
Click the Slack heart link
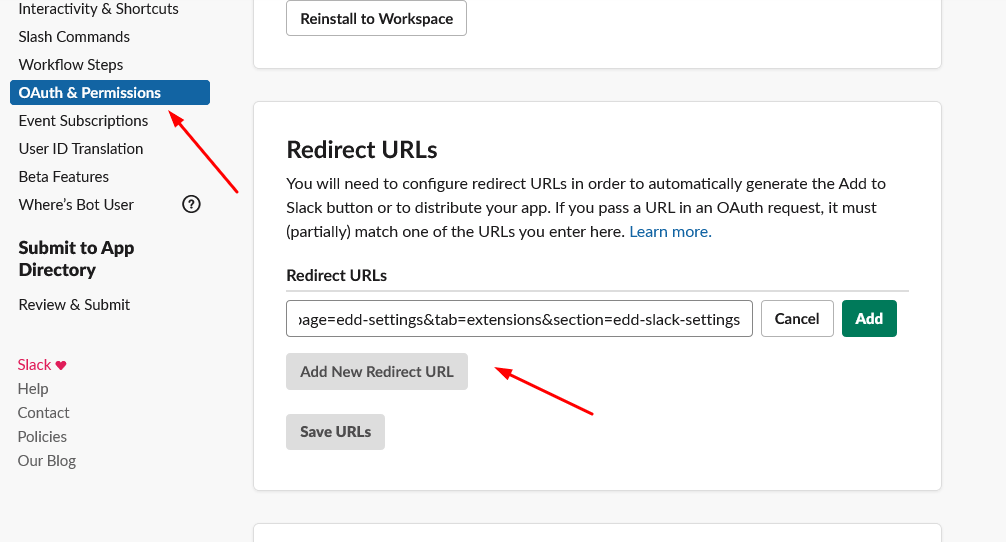click(42, 365)
